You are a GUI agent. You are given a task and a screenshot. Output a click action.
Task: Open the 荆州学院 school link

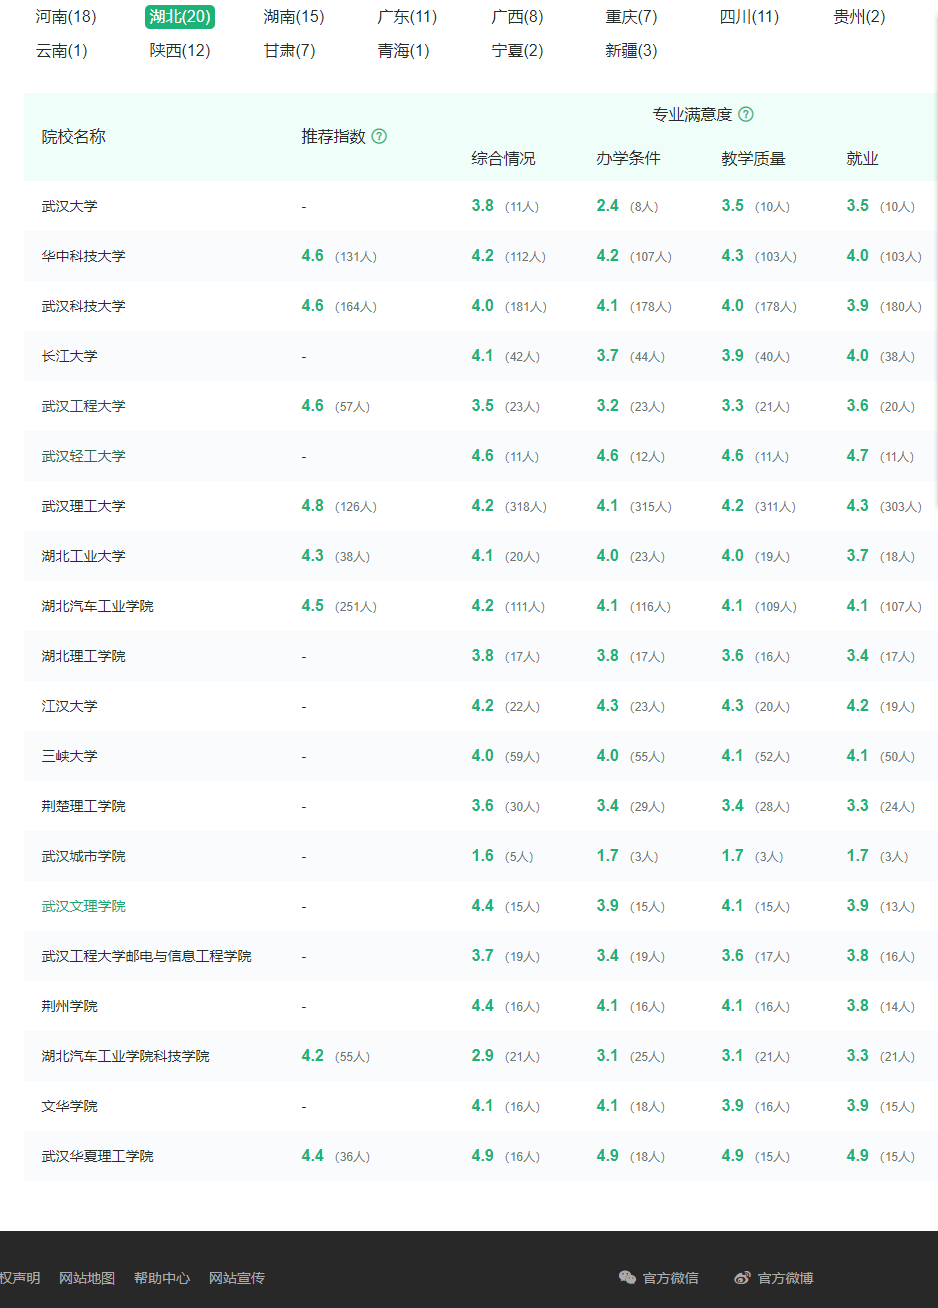click(x=70, y=1006)
